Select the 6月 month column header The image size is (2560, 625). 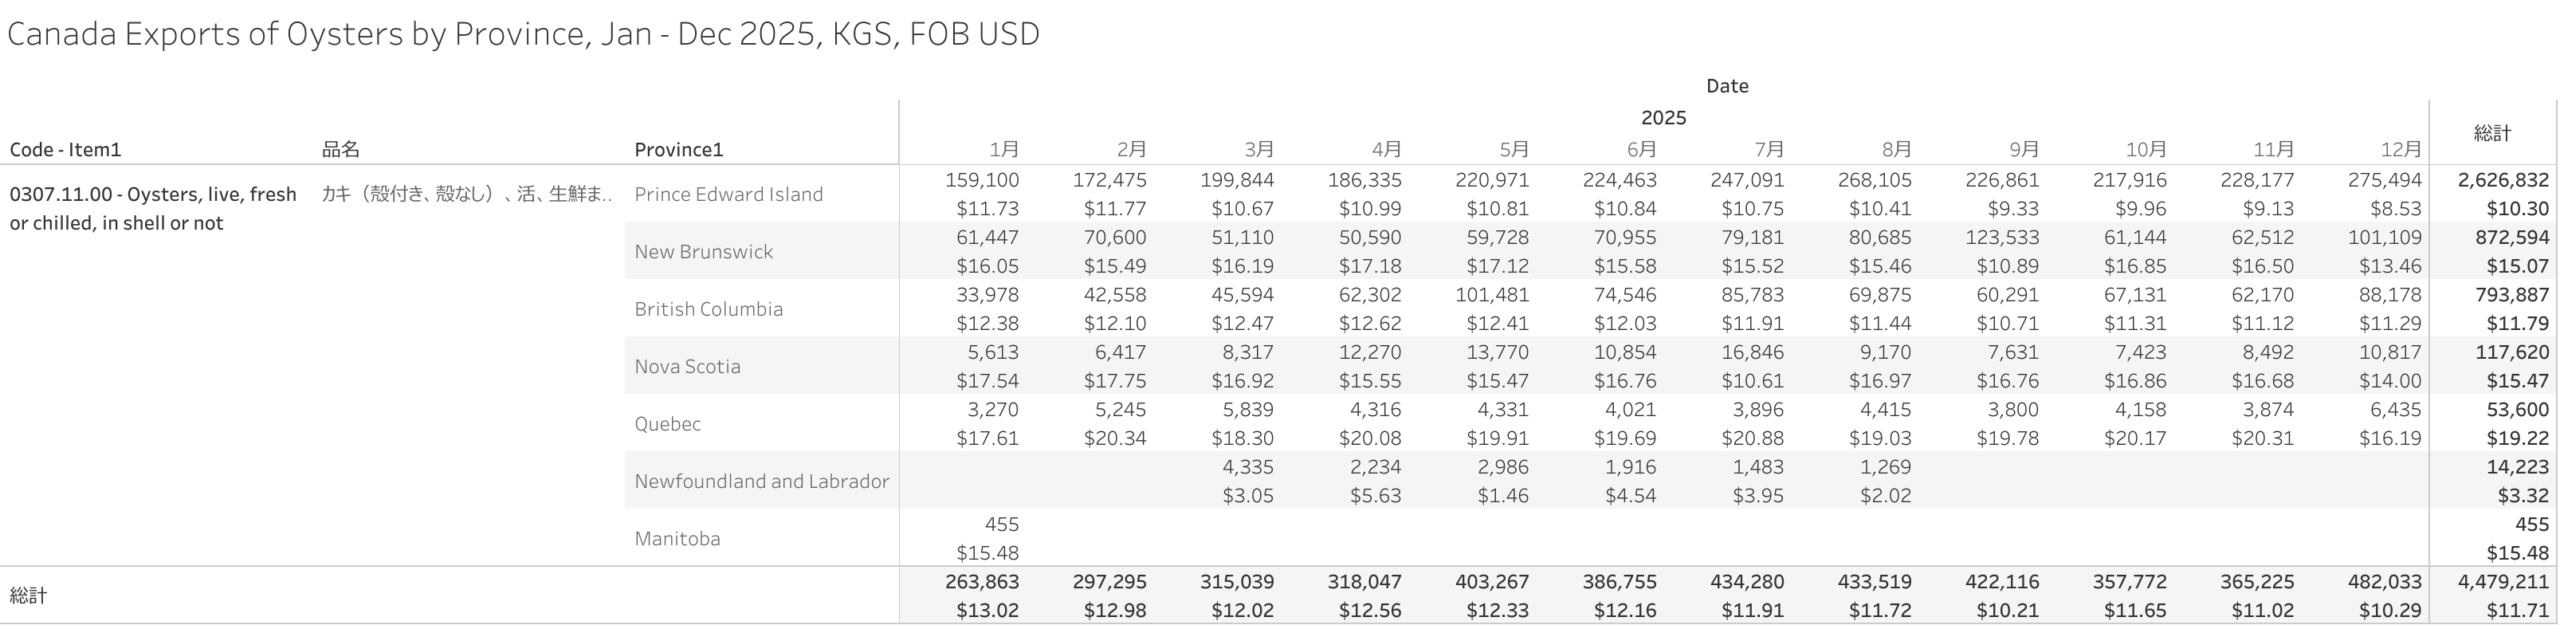click(1641, 150)
